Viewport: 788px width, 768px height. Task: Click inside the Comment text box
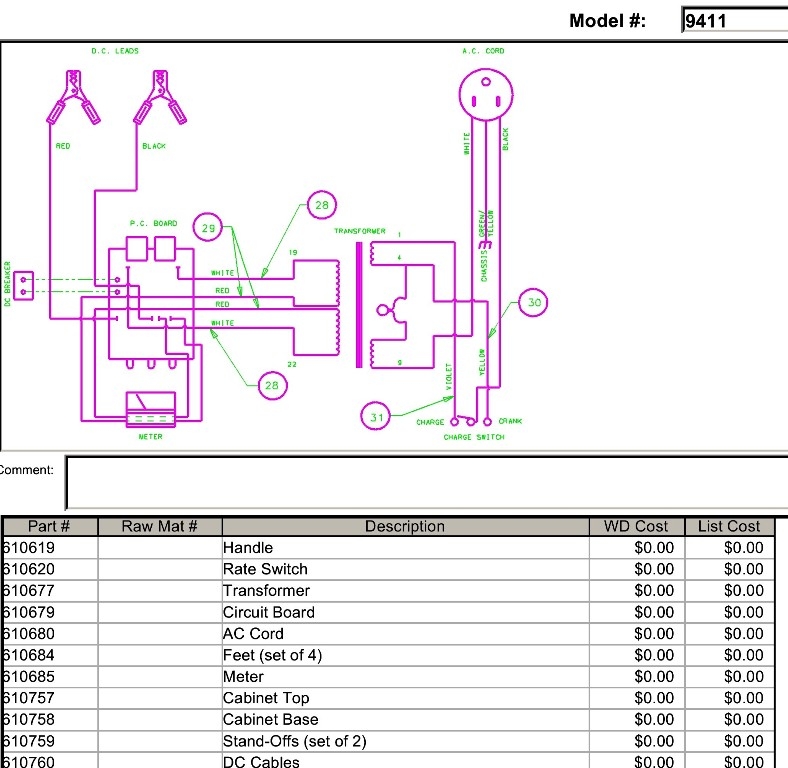[x=427, y=483]
